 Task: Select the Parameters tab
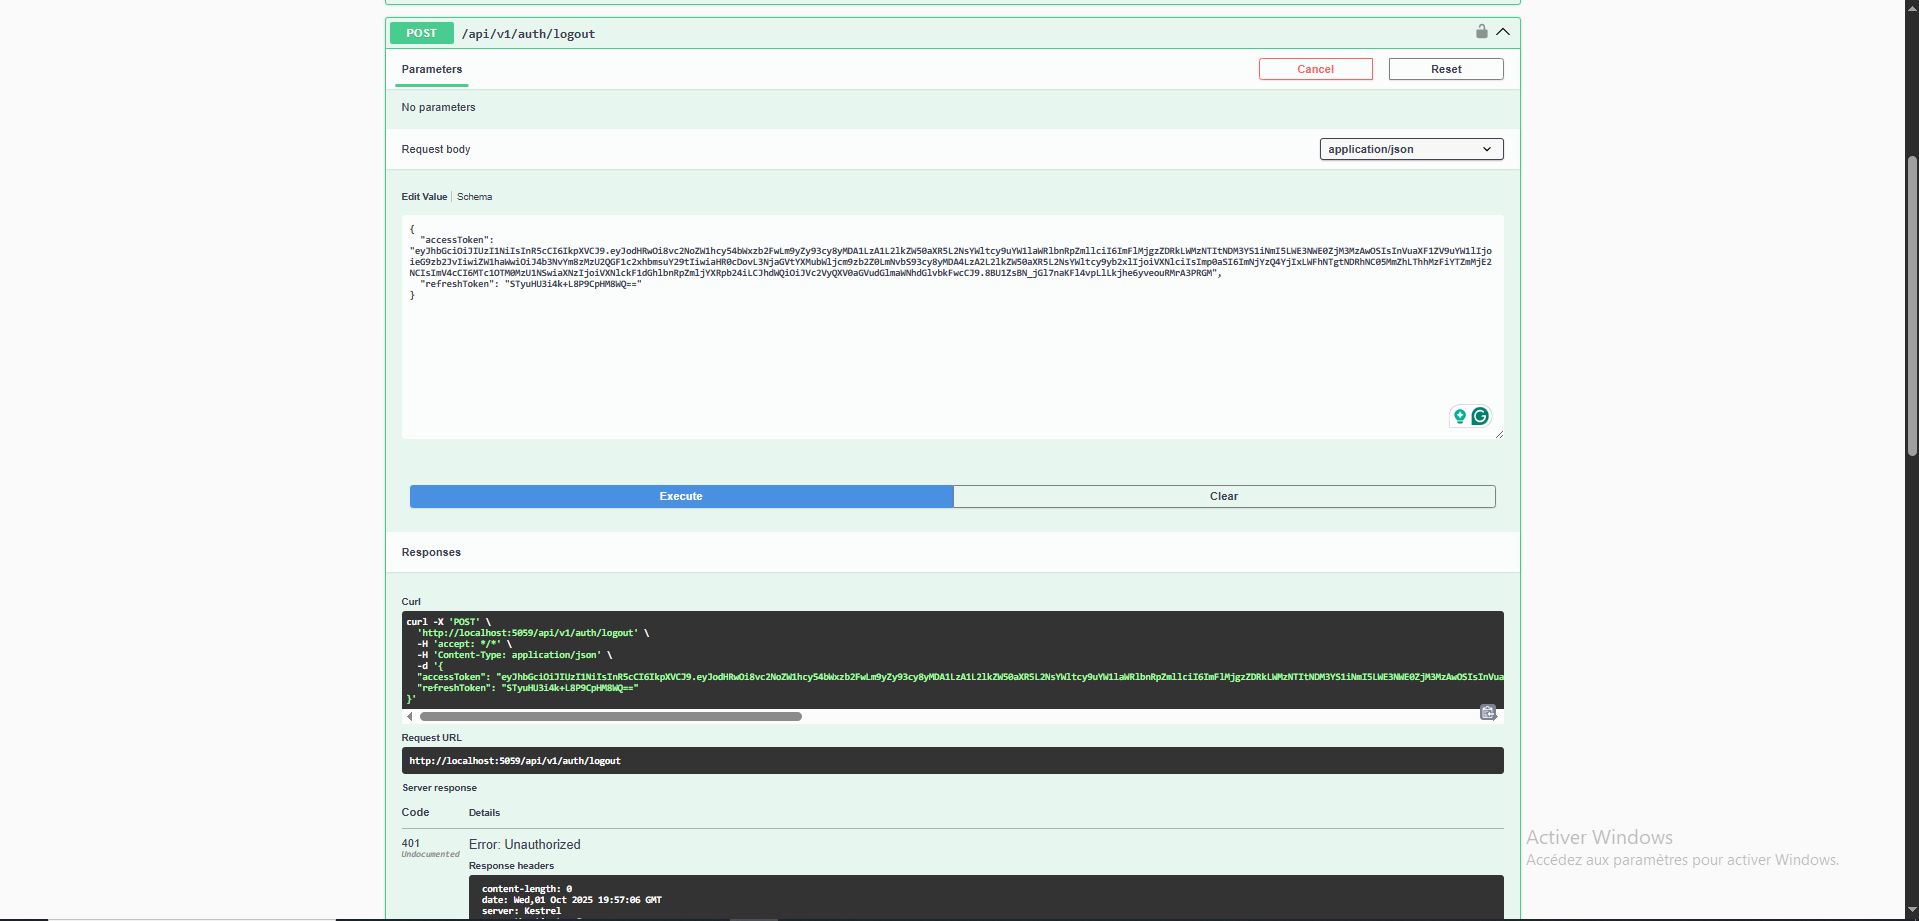432,69
